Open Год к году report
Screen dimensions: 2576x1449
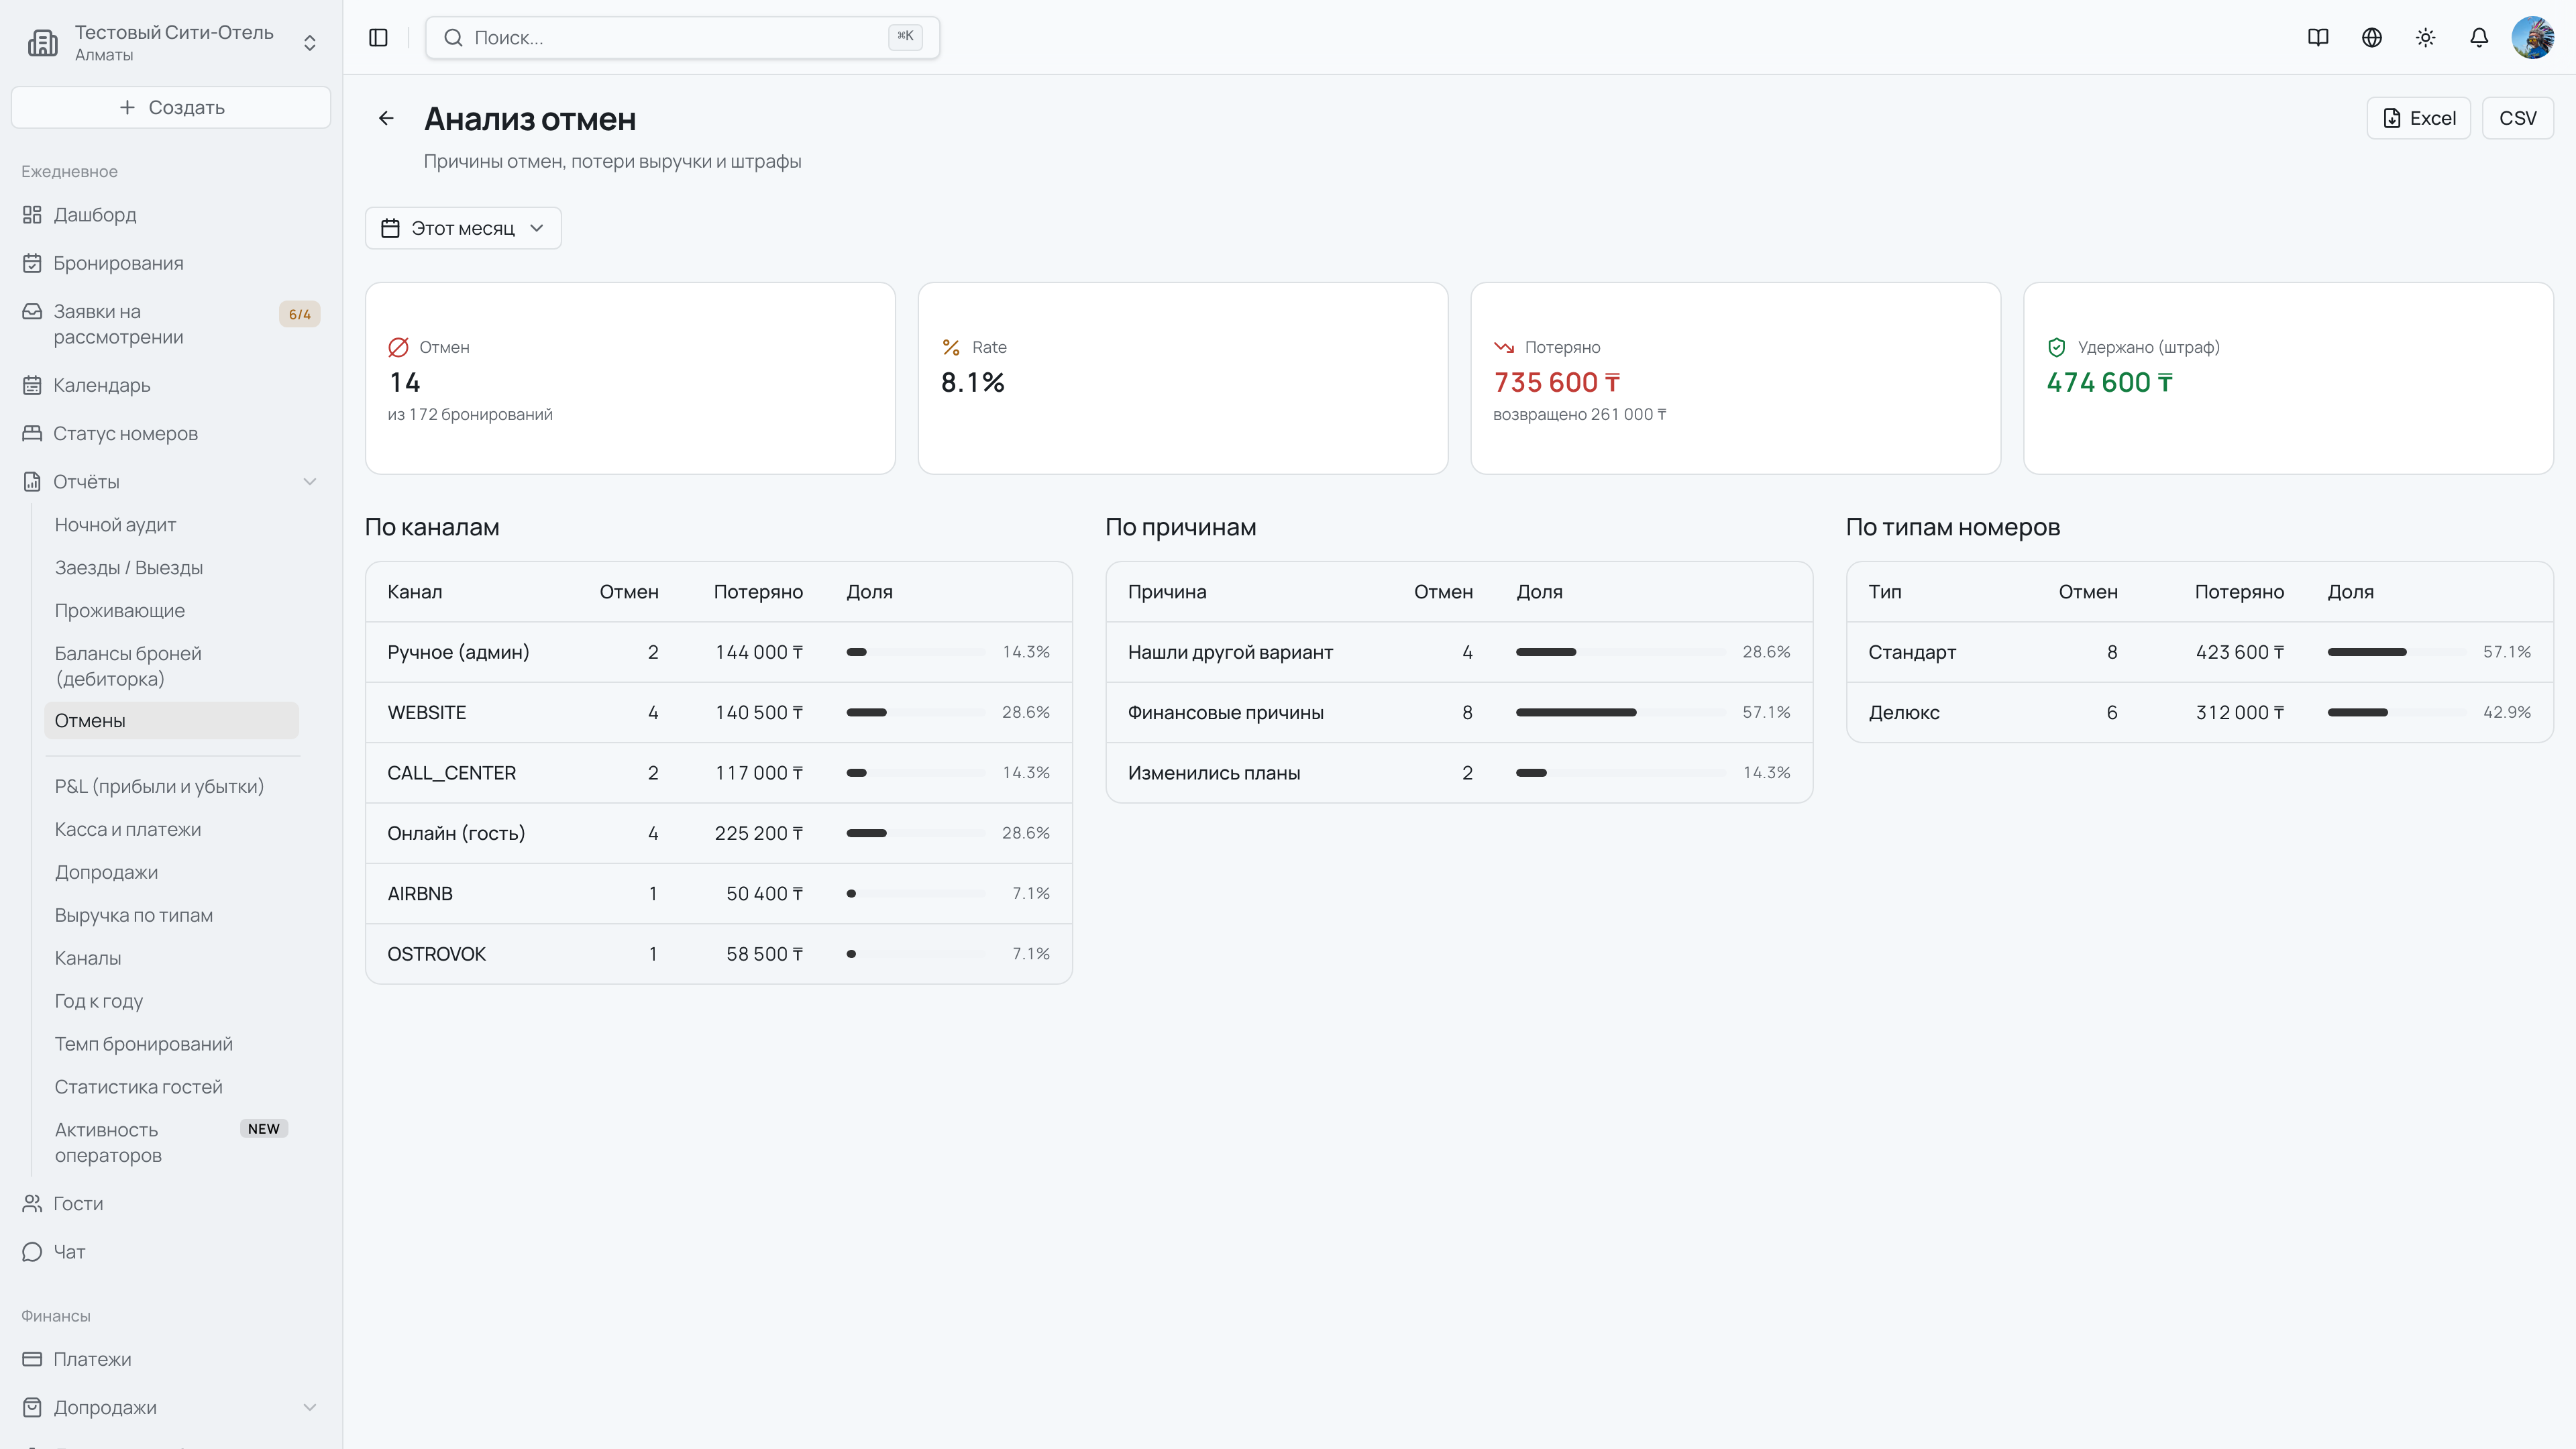point(98,1001)
